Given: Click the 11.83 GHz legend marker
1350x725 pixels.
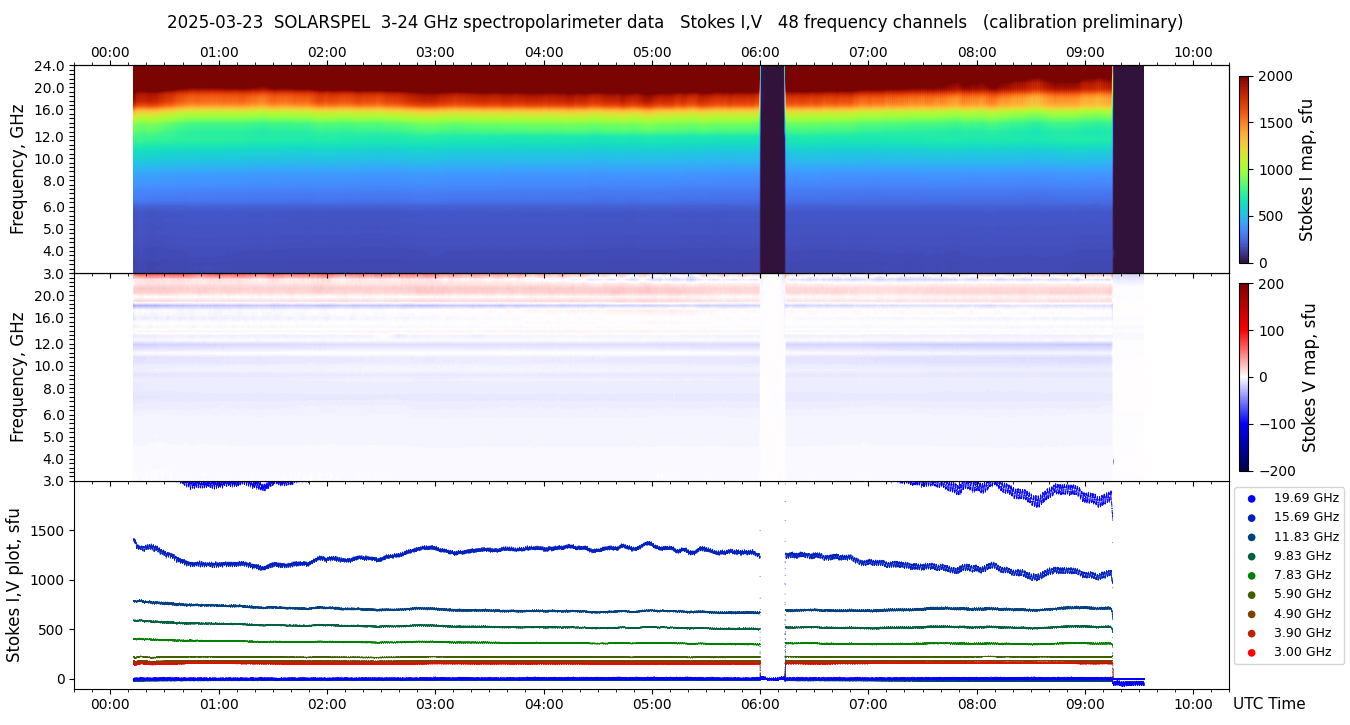Looking at the screenshot, I should (1251, 537).
